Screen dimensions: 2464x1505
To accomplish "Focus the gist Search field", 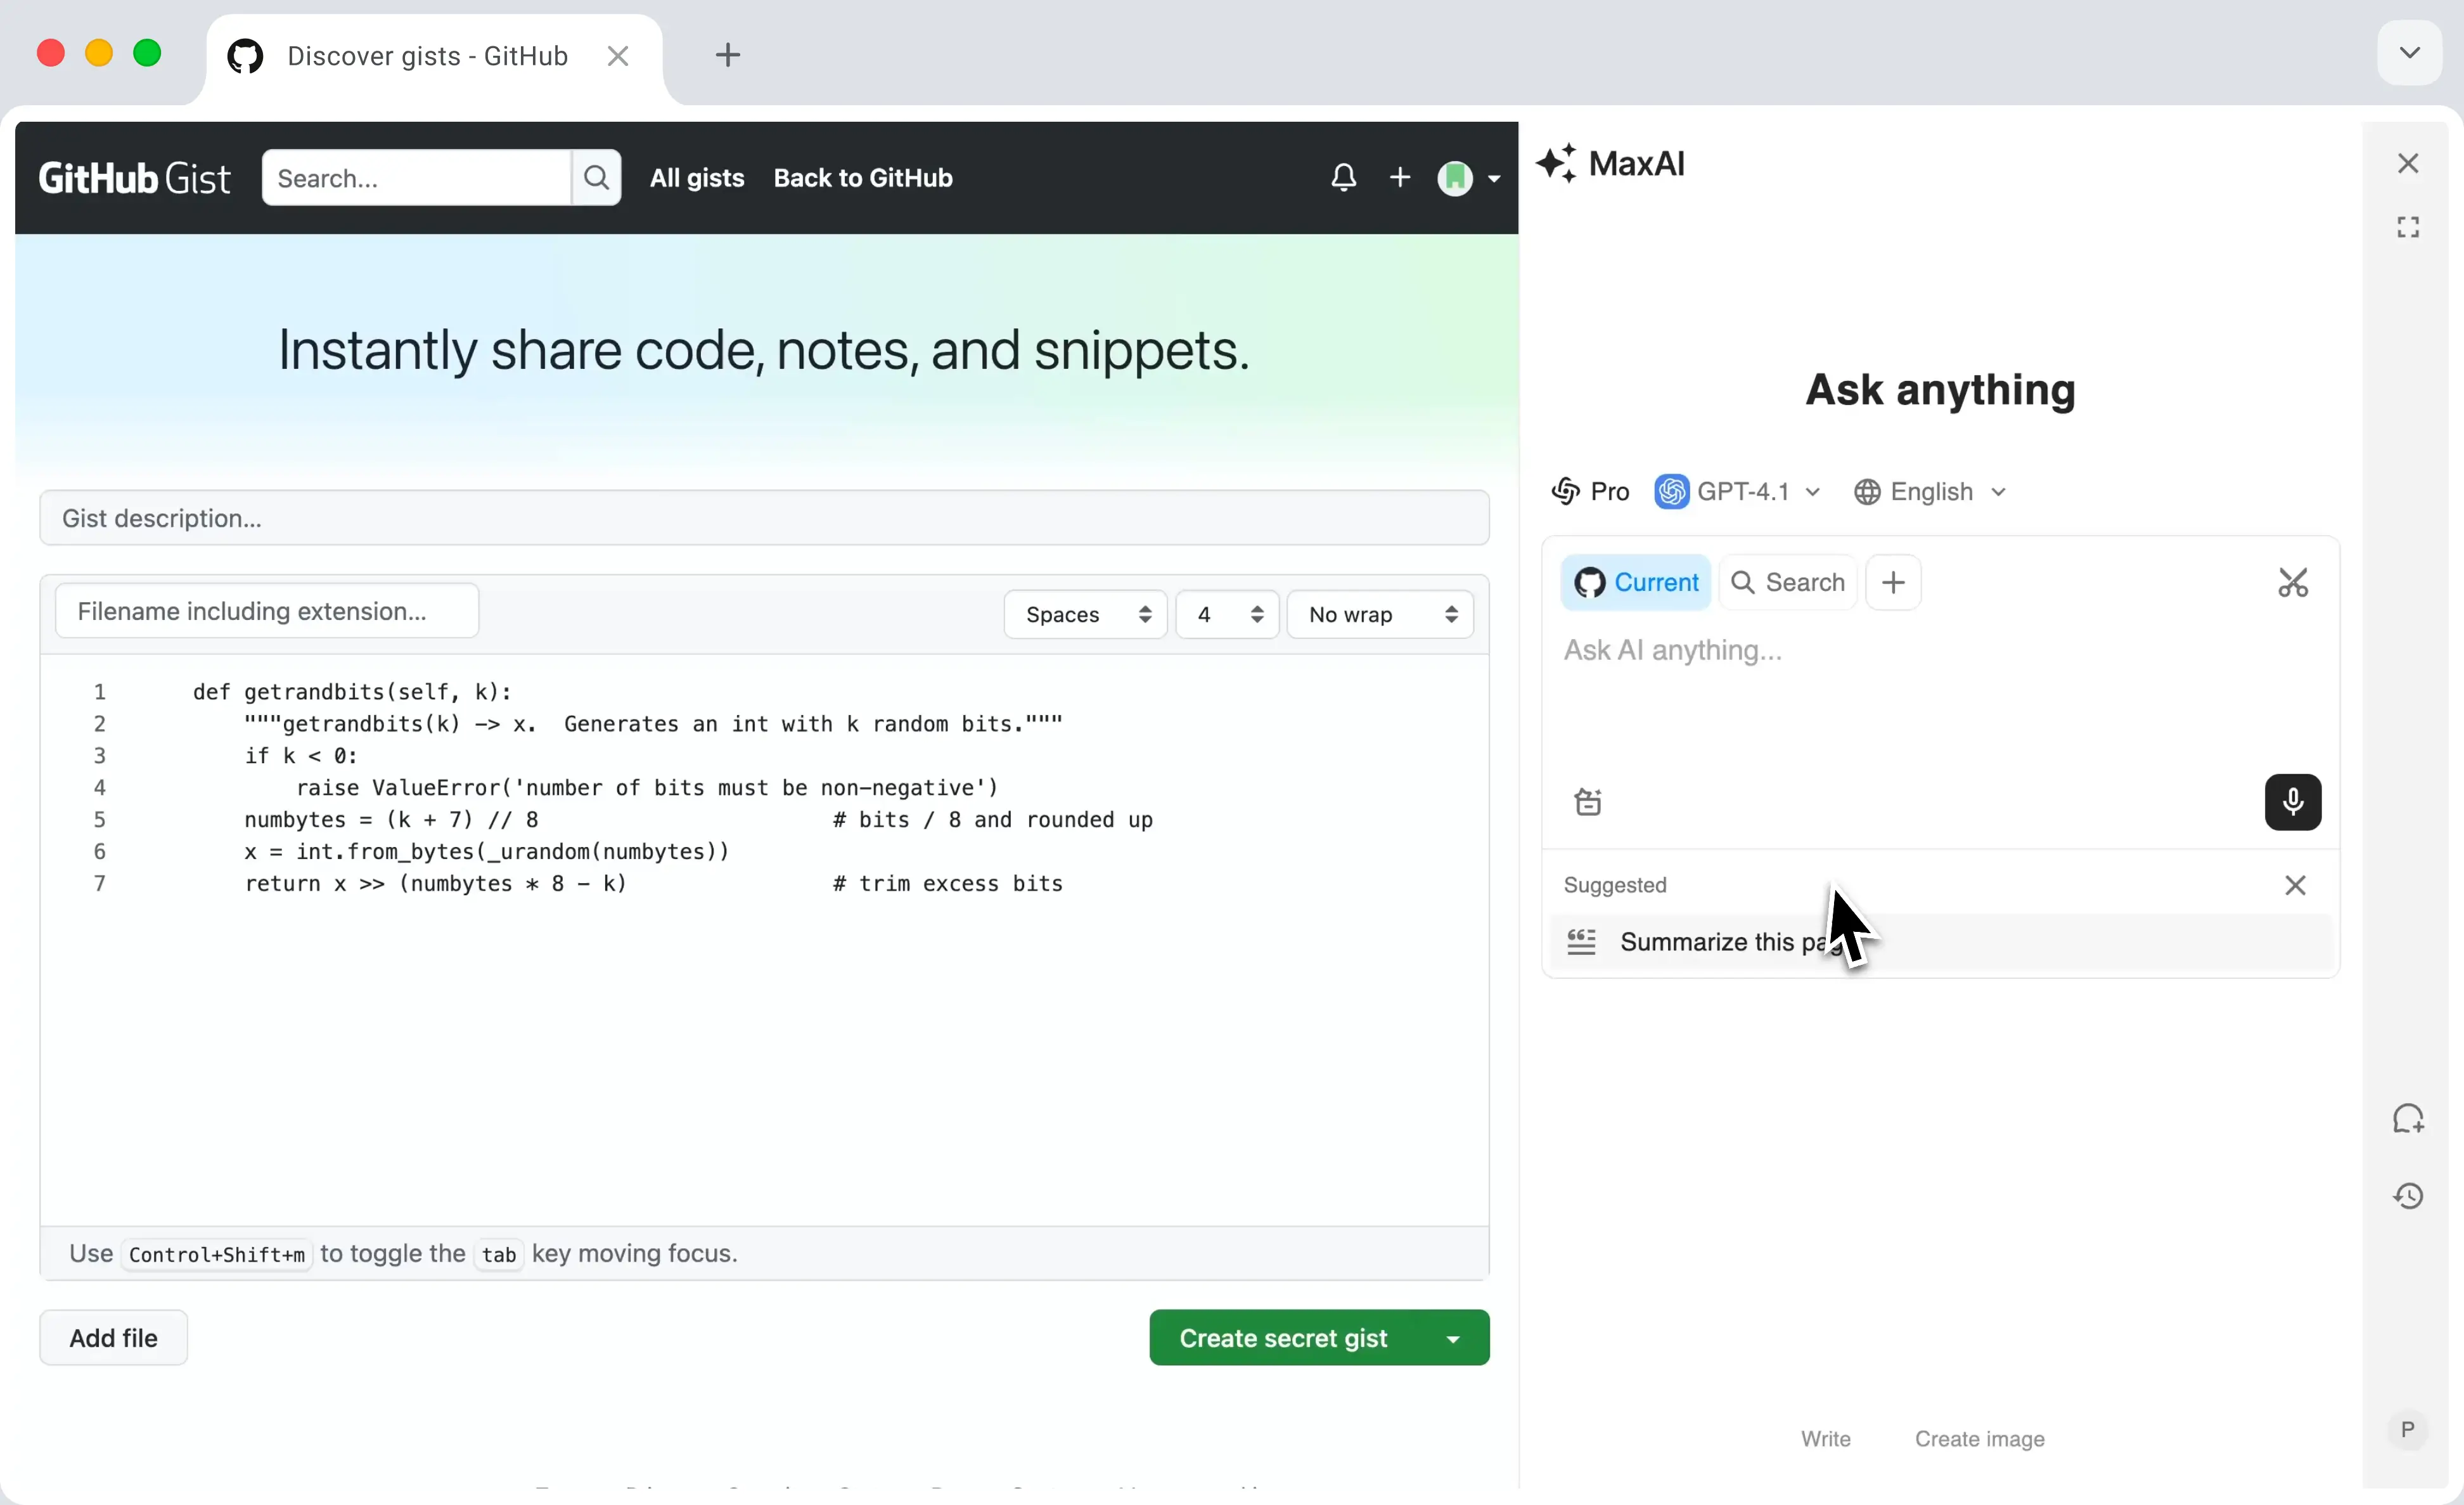I will 417,178.
